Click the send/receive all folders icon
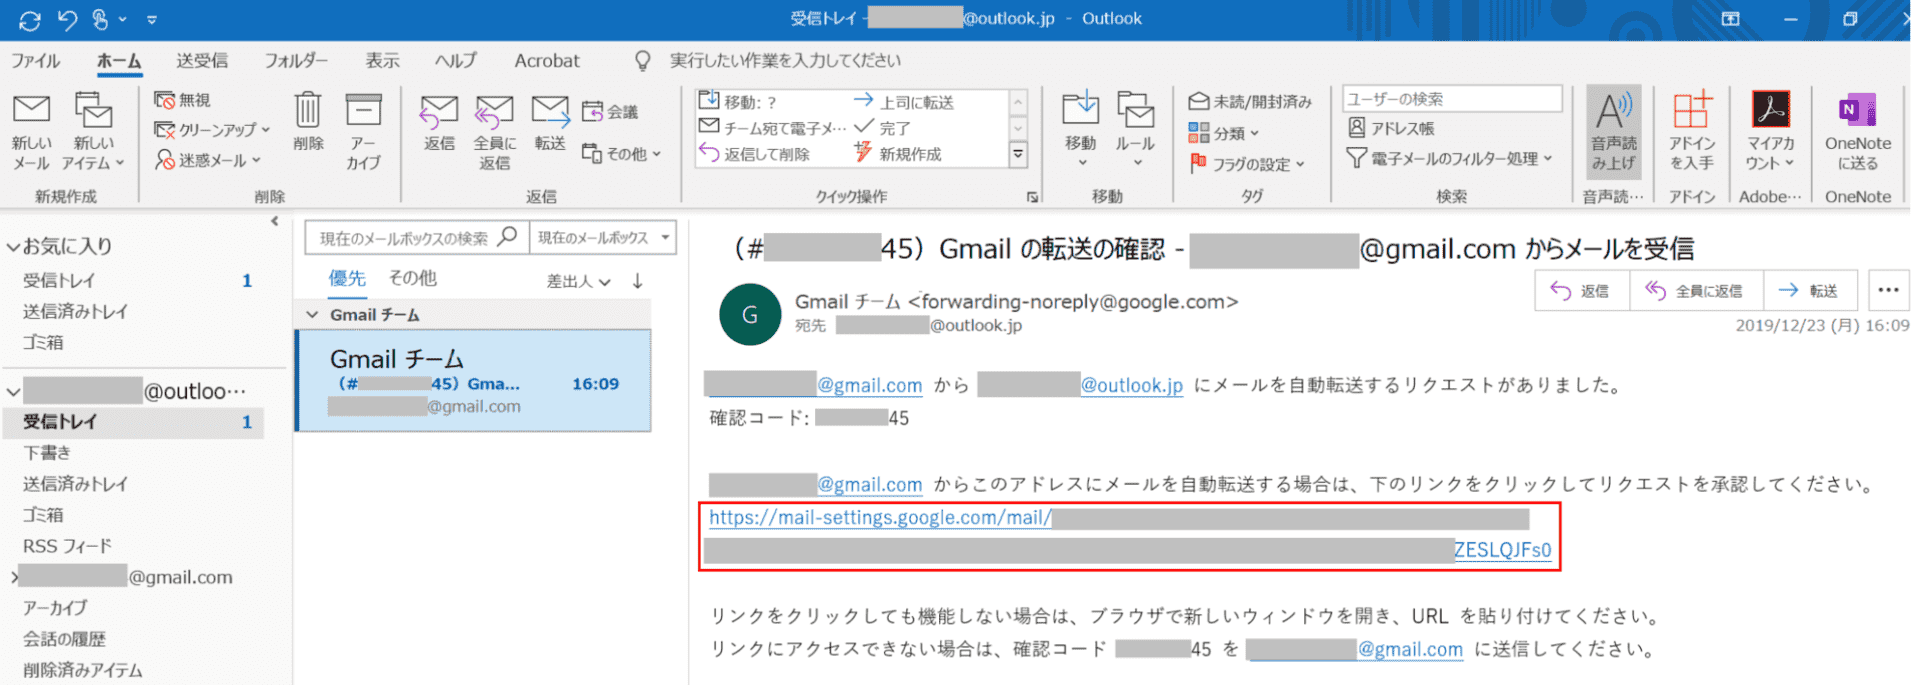This screenshot has width=1920, height=685. [30, 19]
